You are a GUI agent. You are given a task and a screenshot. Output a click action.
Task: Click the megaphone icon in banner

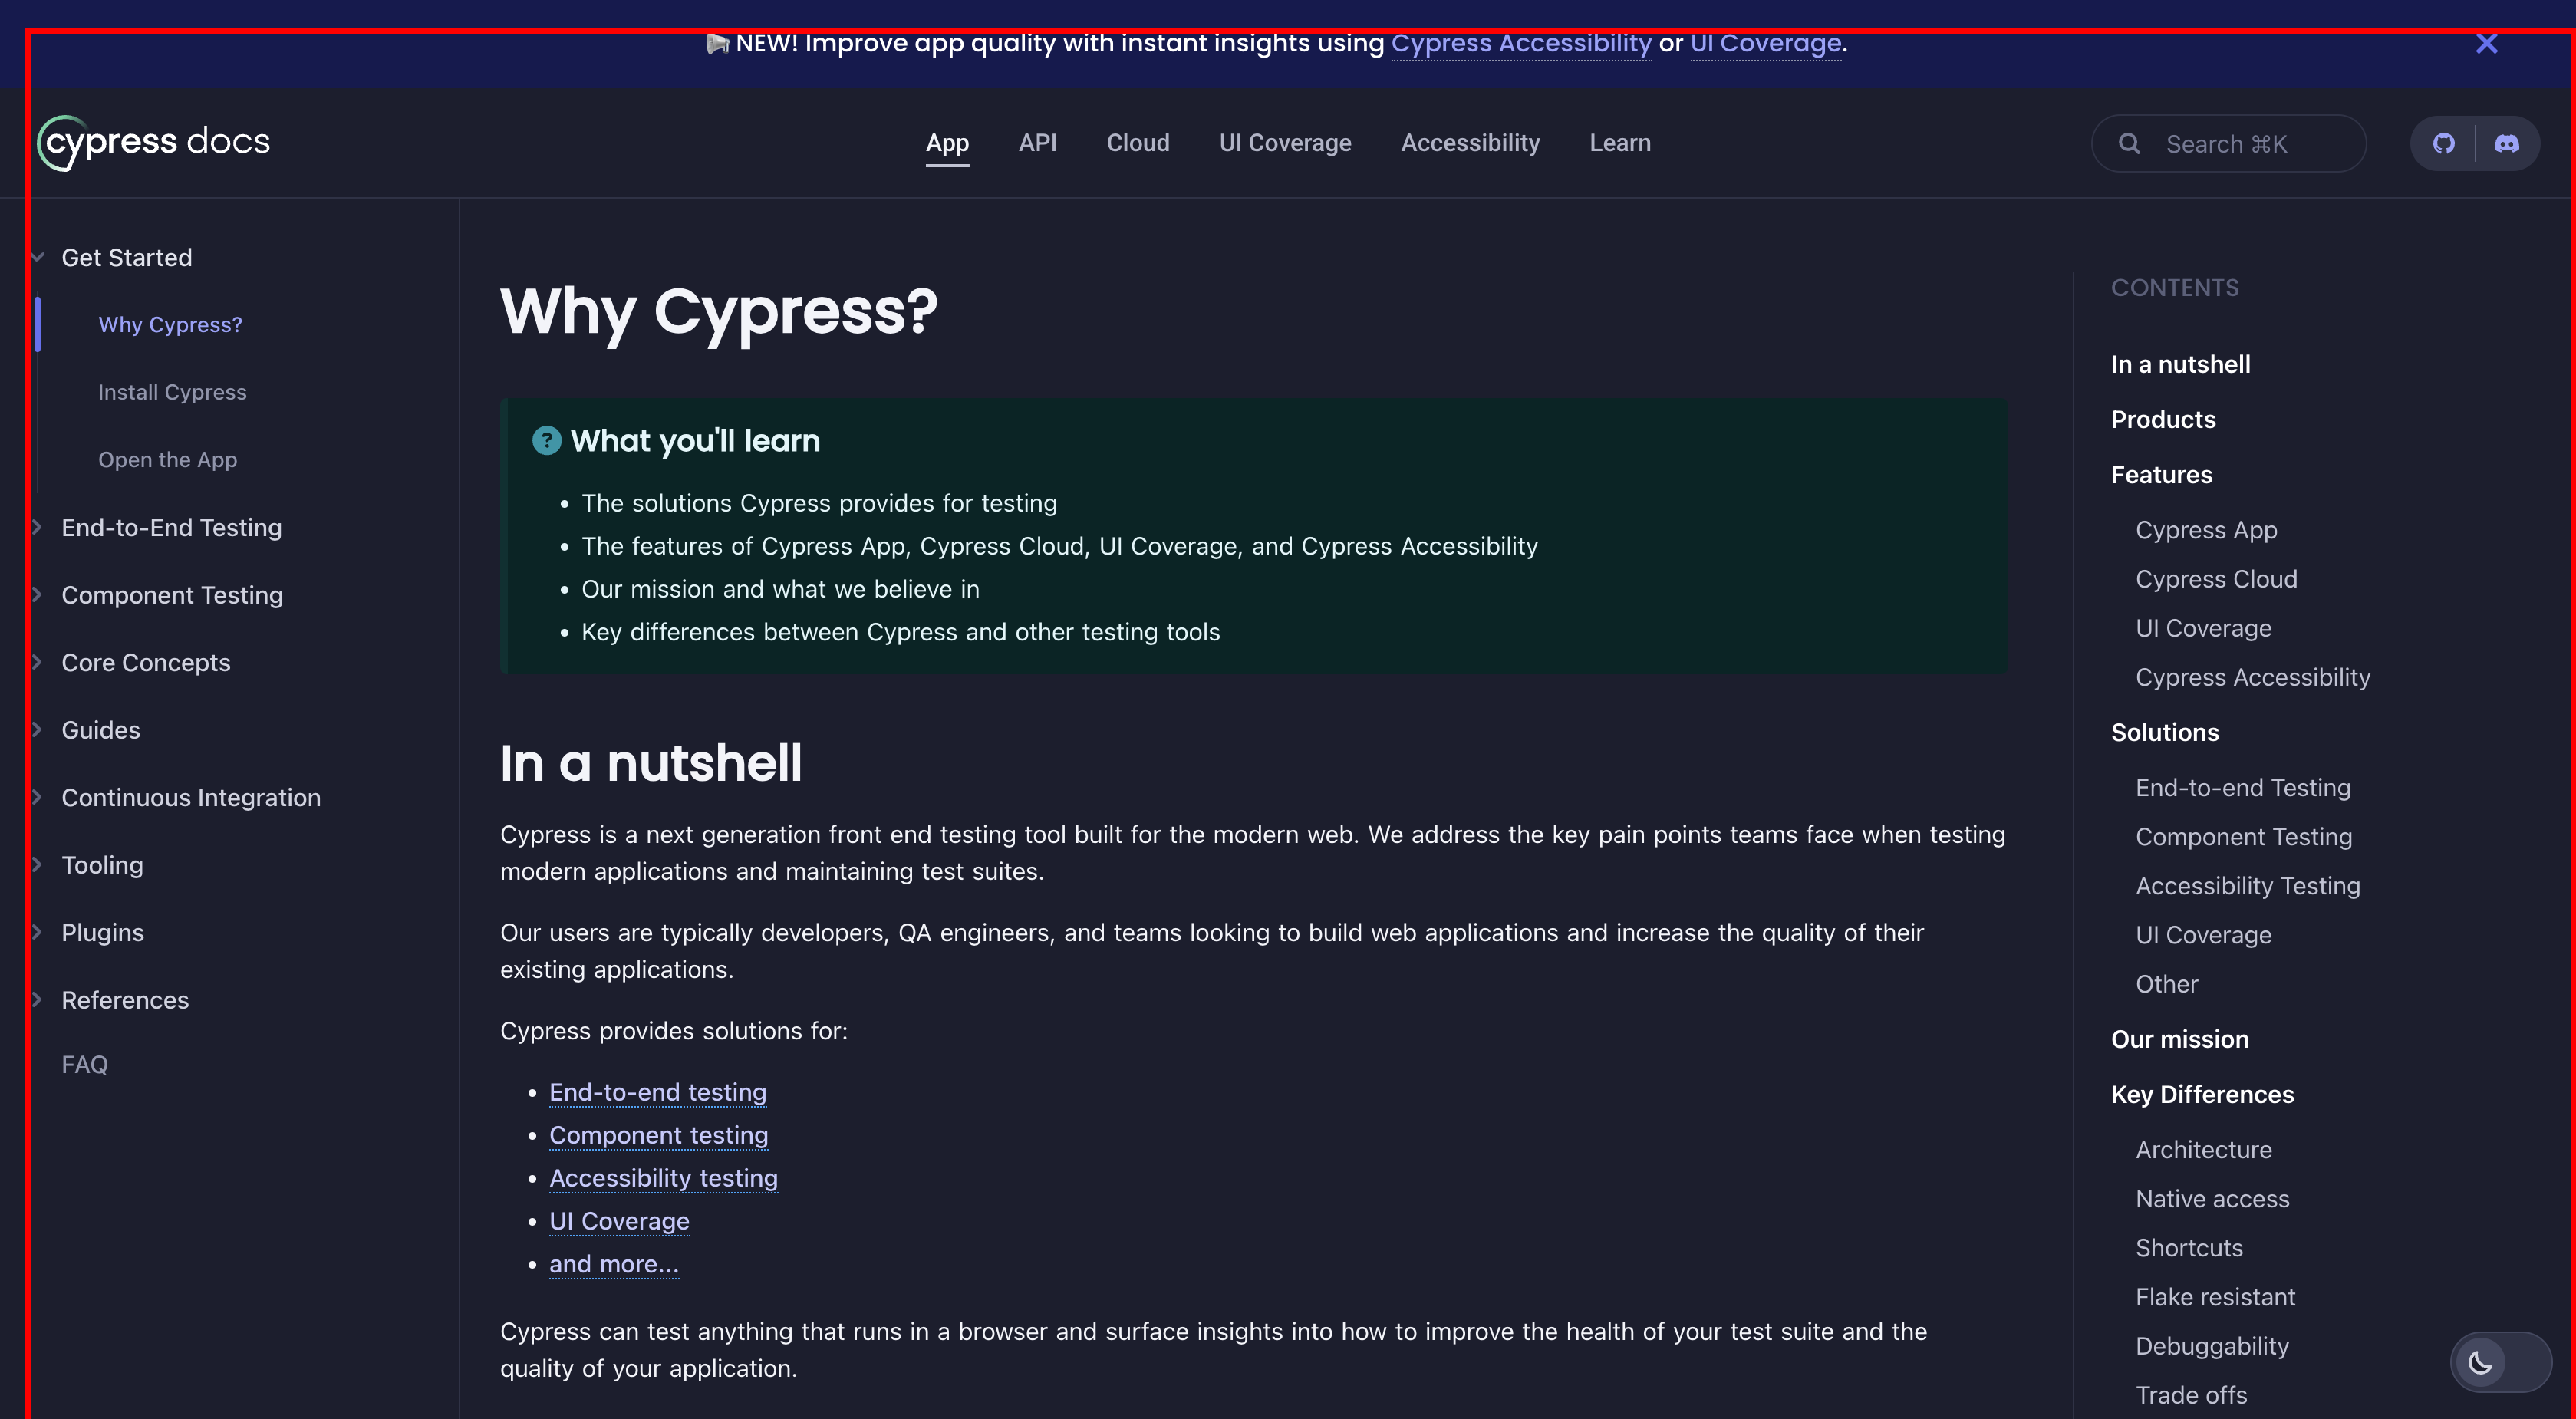(x=717, y=44)
